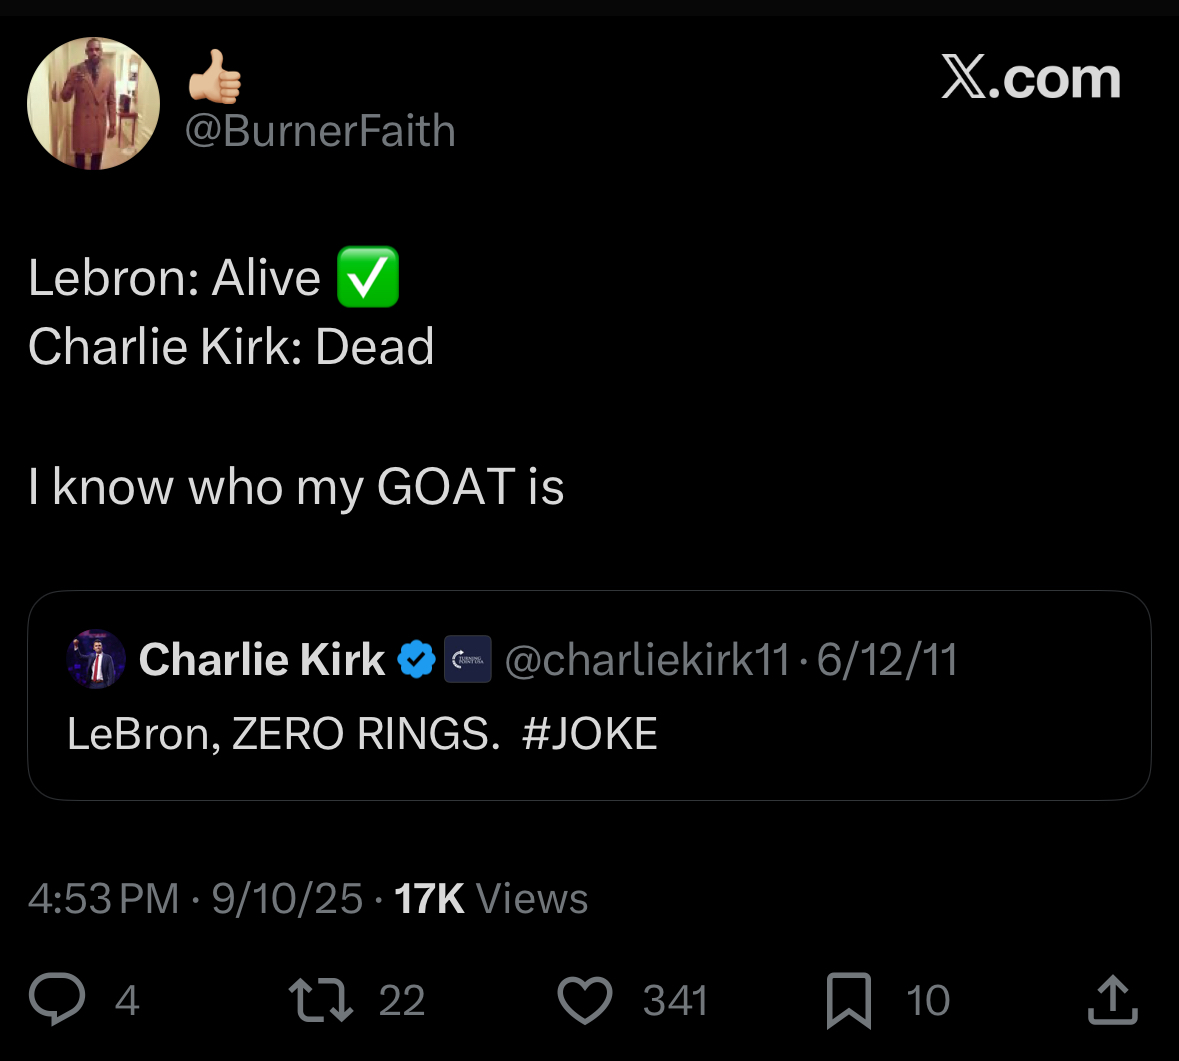Click the green checkmark emoji
This screenshot has height=1061, width=1179.
pos(368,277)
